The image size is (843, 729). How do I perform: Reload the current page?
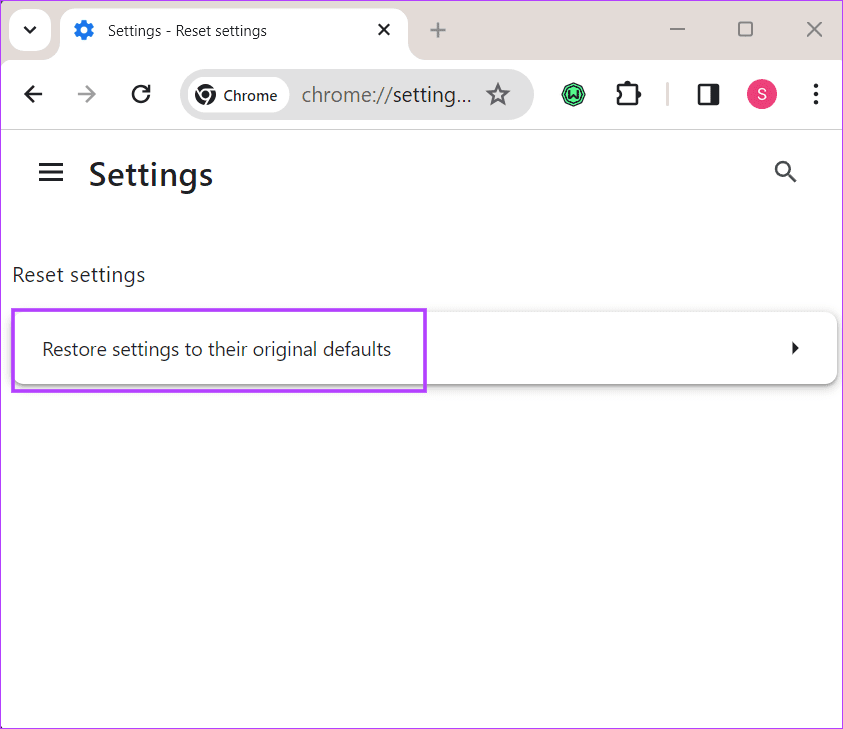click(141, 94)
